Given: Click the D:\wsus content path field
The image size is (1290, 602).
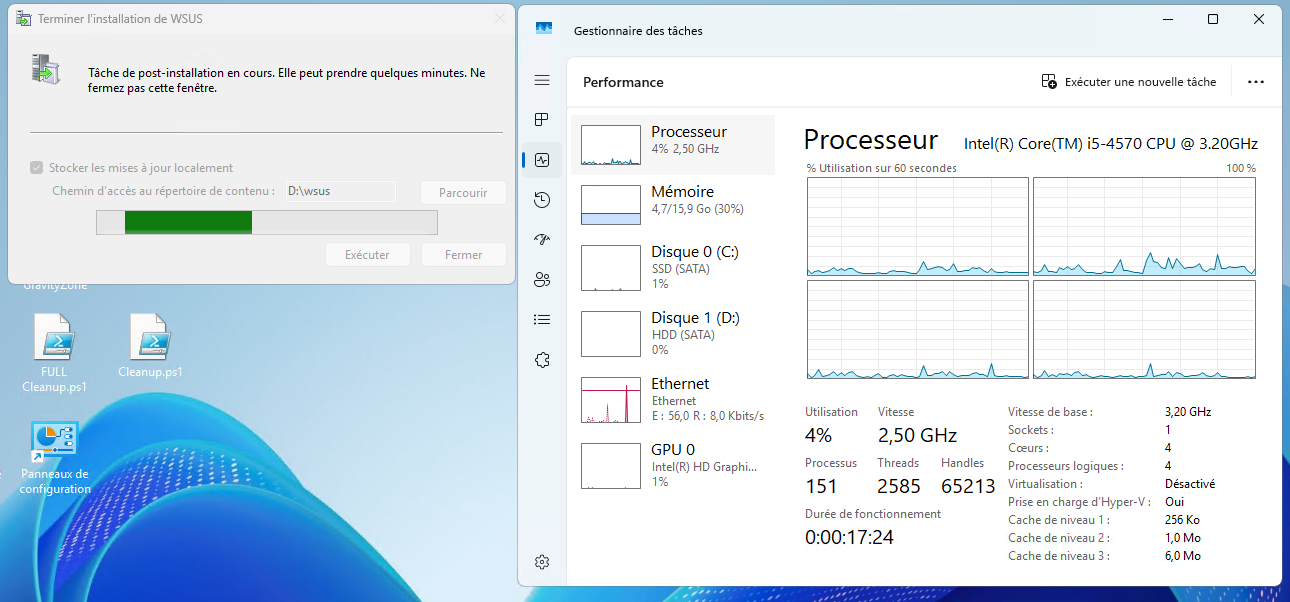Looking at the screenshot, I should (339, 191).
